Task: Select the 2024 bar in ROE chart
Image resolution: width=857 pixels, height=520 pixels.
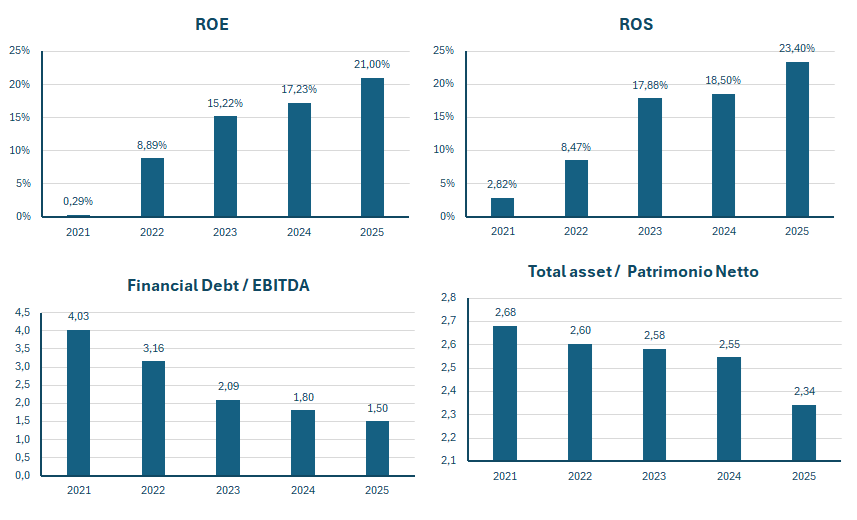Action: (300, 160)
